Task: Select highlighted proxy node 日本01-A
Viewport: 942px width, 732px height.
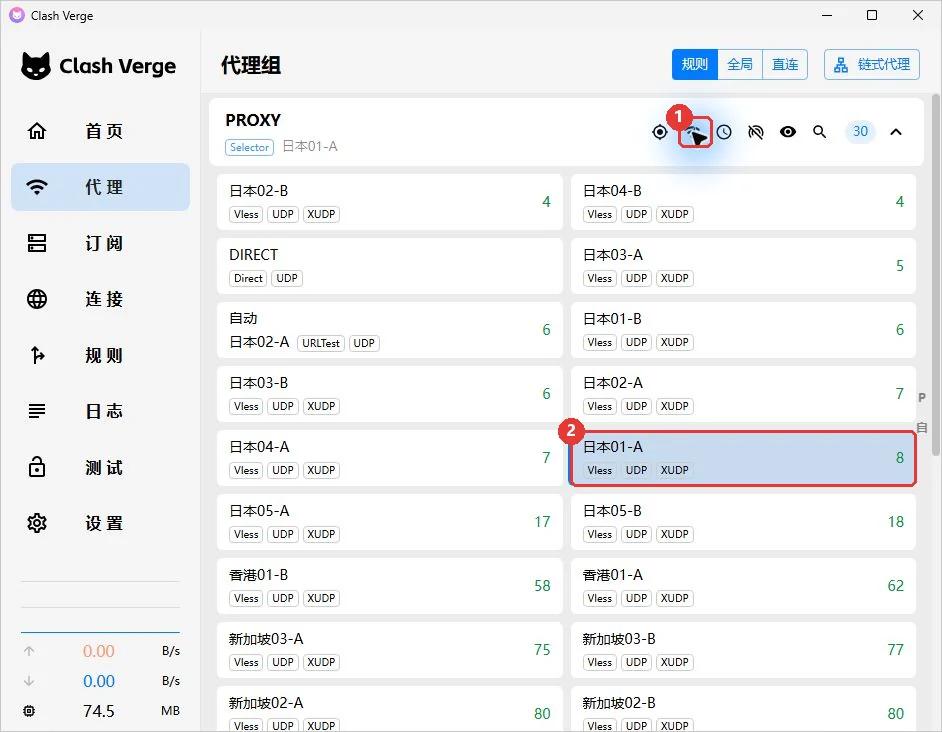Action: pyautogui.click(x=743, y=458)
